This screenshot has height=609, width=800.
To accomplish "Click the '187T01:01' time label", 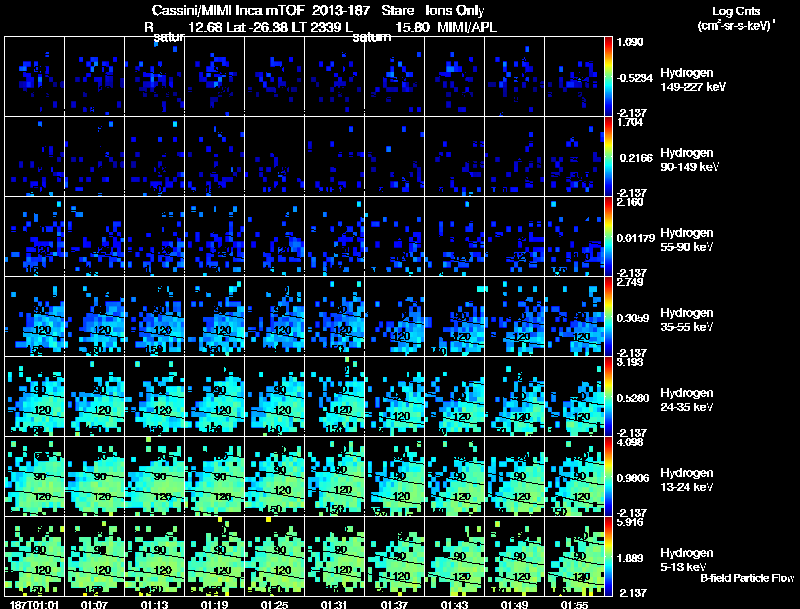I will [34, 605].
